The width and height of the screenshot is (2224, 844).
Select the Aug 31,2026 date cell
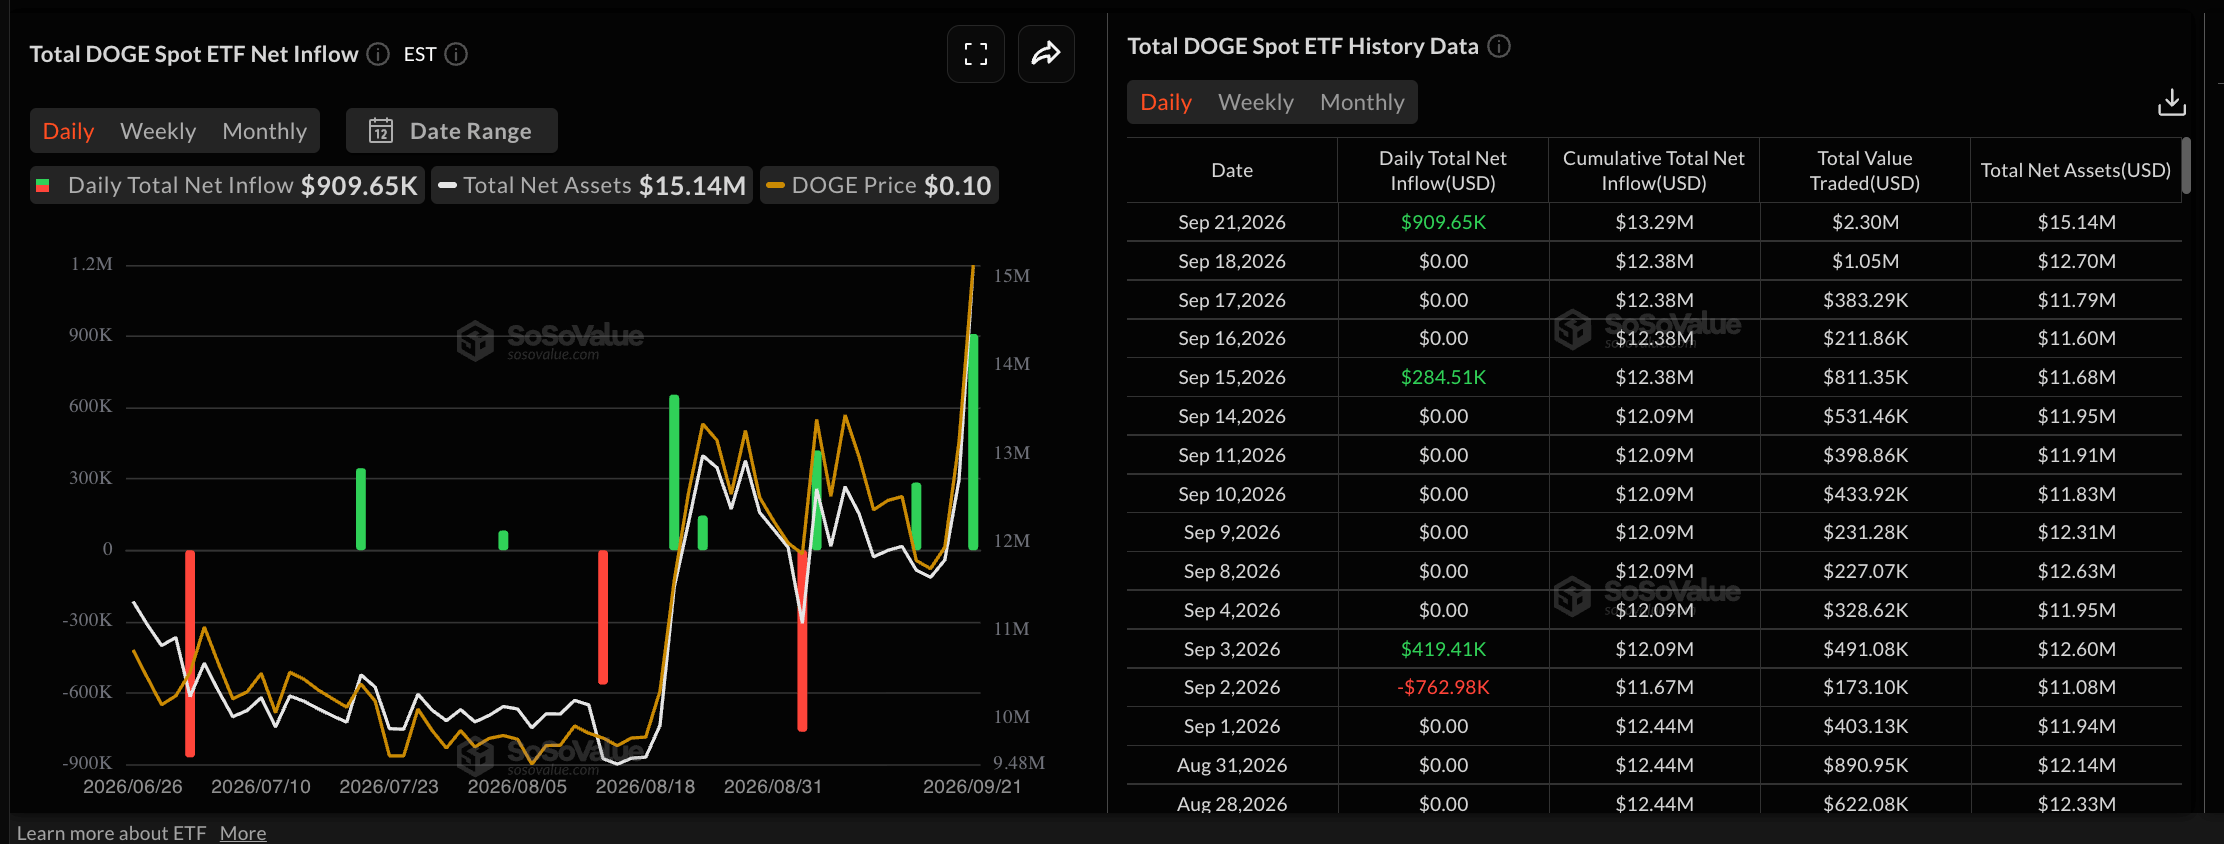[x=1232, y=765]
